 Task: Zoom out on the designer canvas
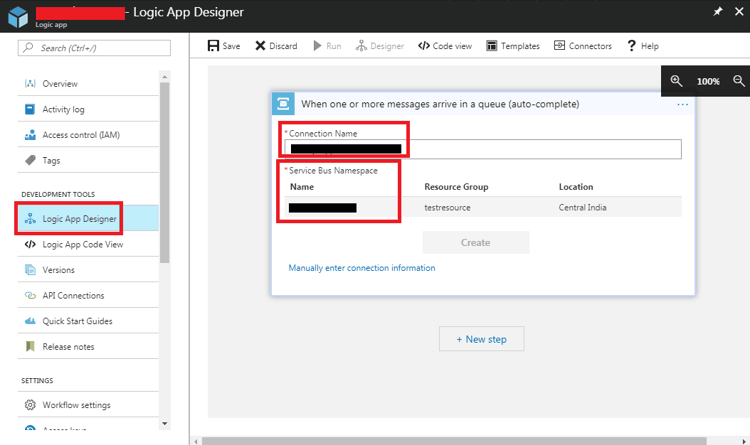click(739, 81)
